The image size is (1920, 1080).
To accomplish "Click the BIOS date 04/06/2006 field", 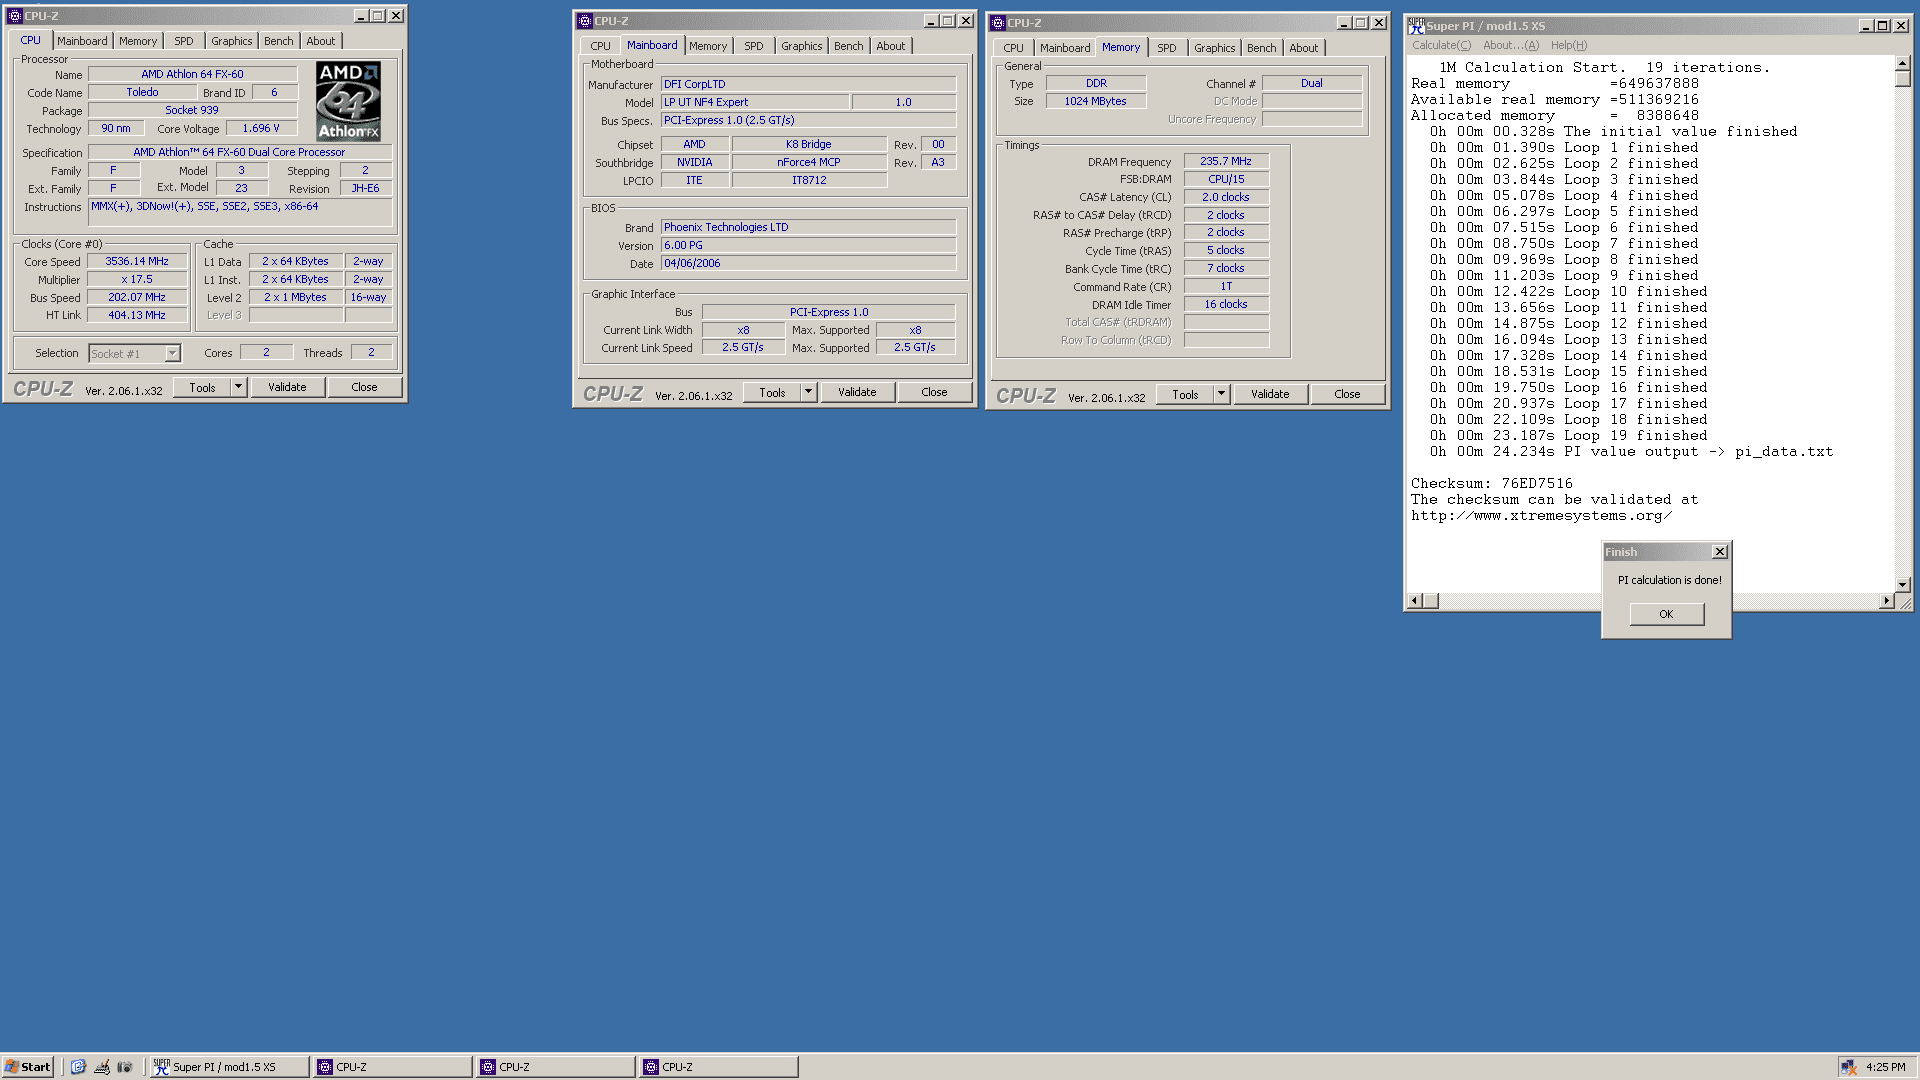I will [x=808, y=263].
